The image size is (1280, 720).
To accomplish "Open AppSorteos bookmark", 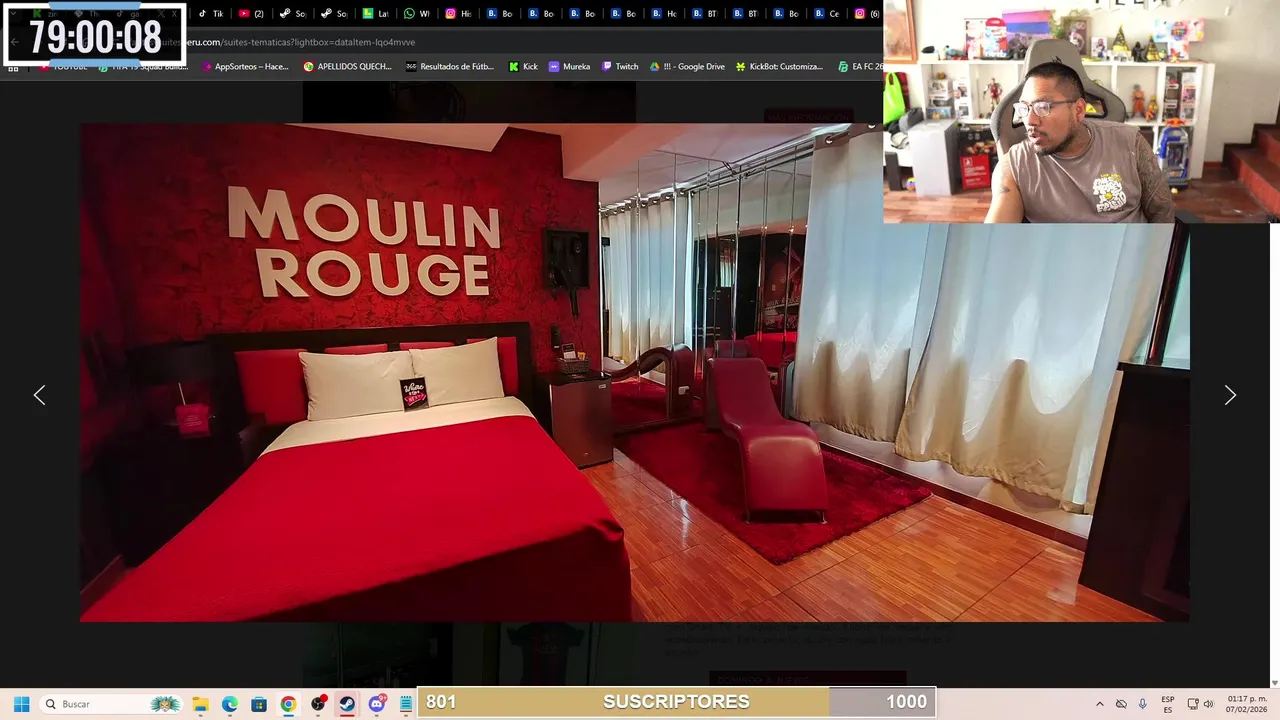I will [x=245, y=66].
